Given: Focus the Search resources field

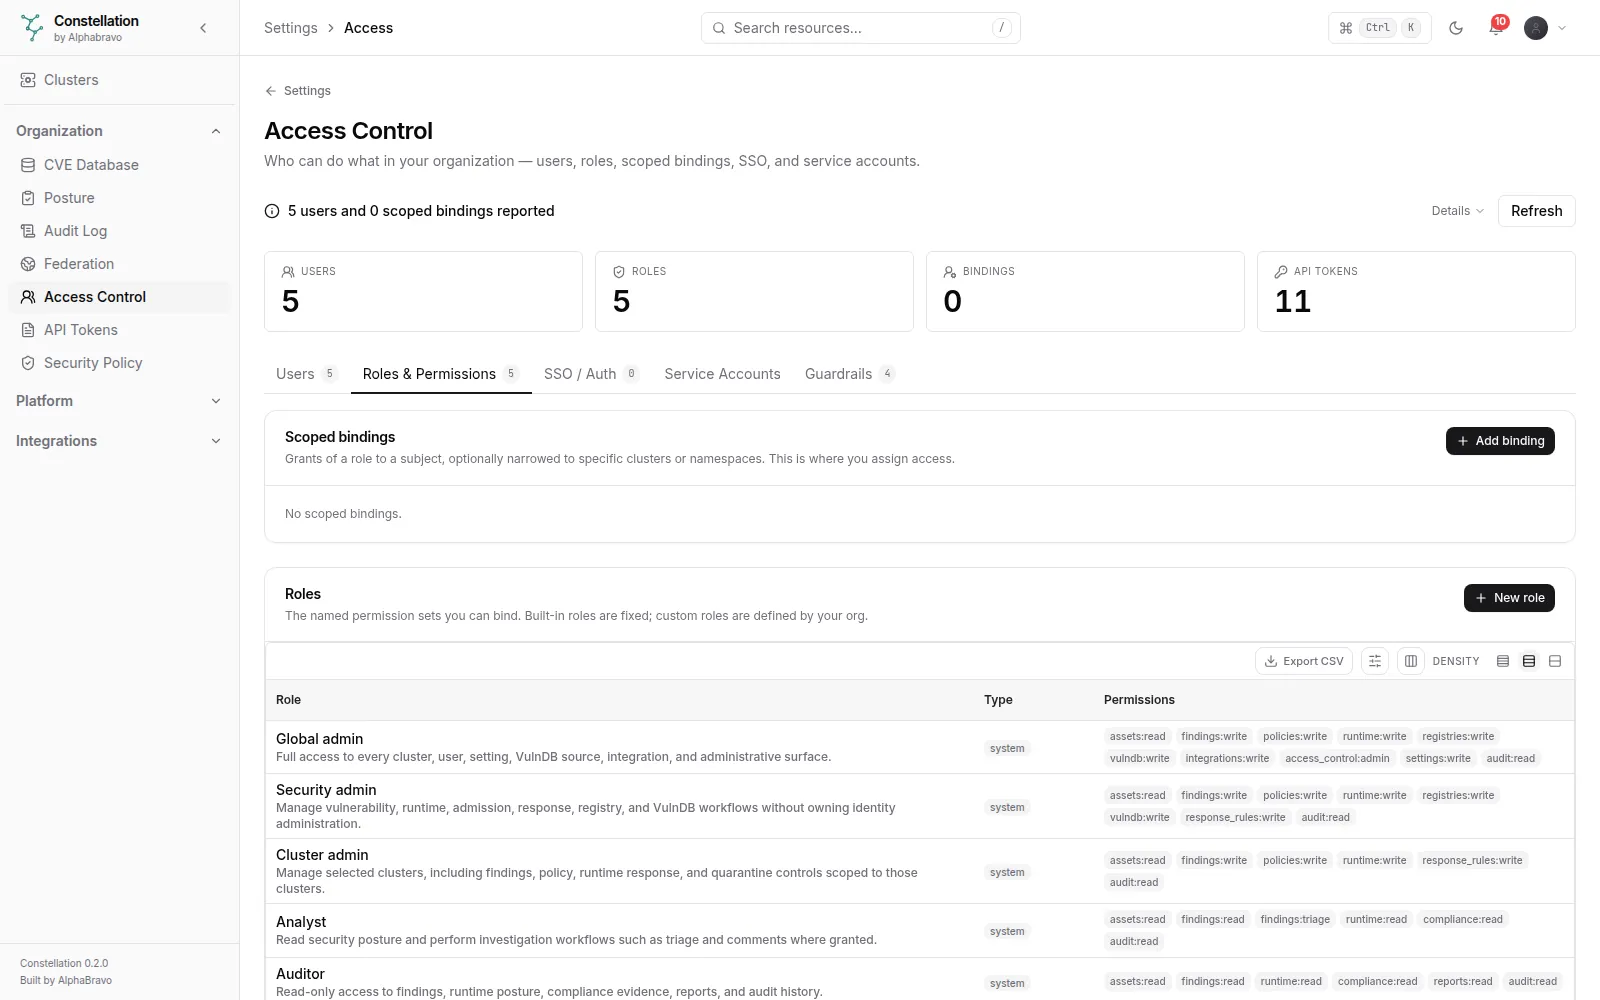Looking at the screenshot, I should (x=860, y=28).
